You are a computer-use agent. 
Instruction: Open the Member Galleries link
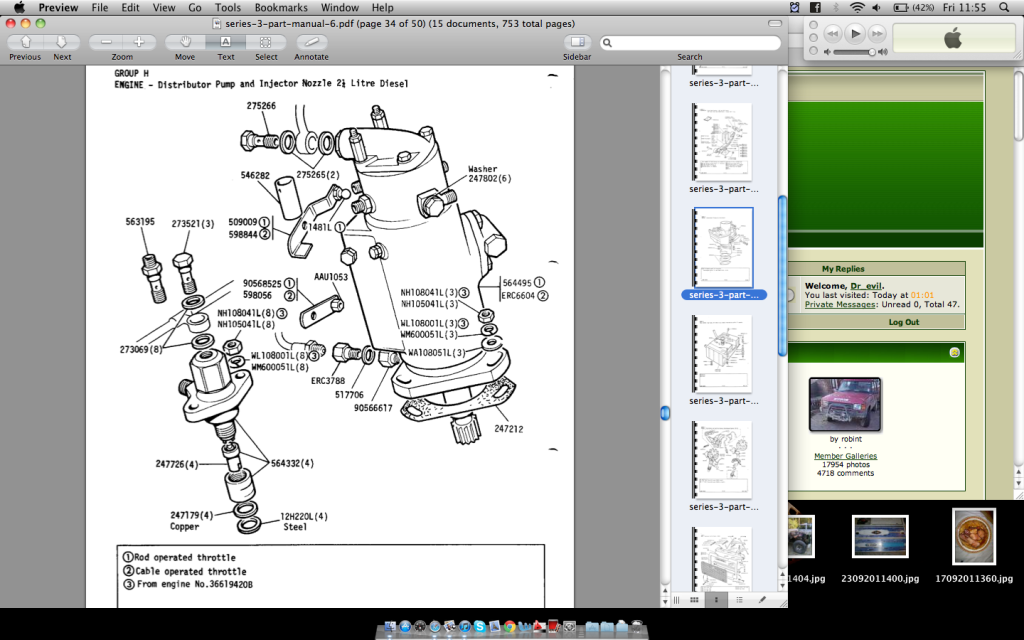pos(845,456)
